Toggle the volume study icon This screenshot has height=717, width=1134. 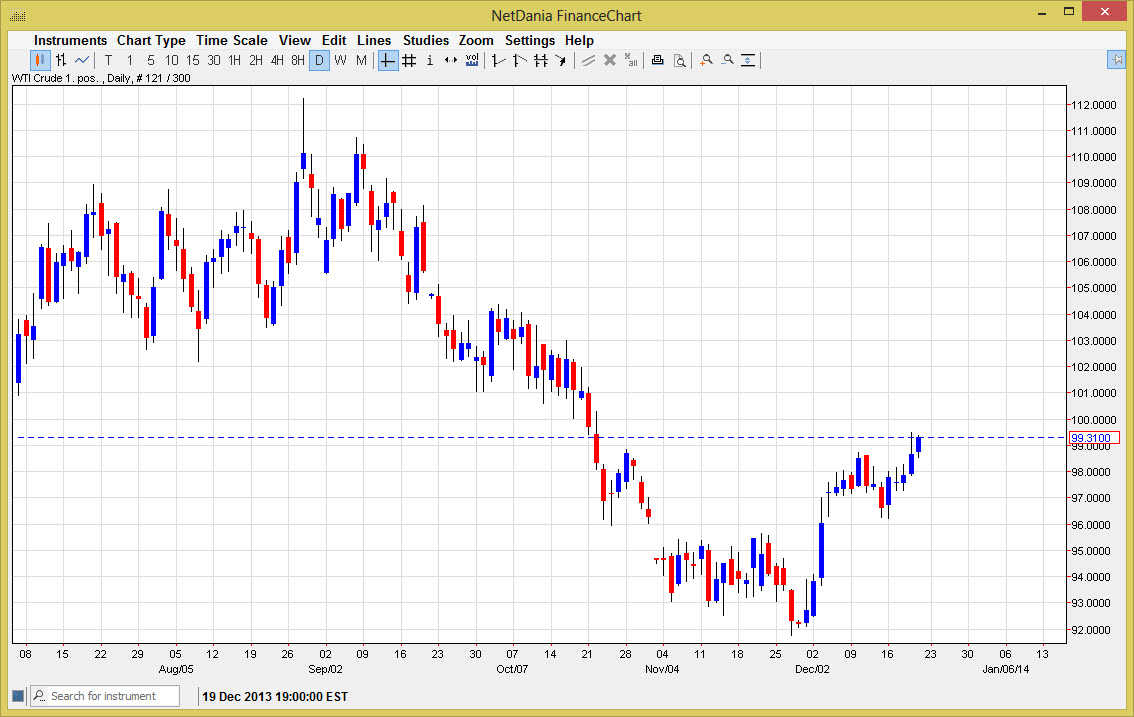pos(471,60)
